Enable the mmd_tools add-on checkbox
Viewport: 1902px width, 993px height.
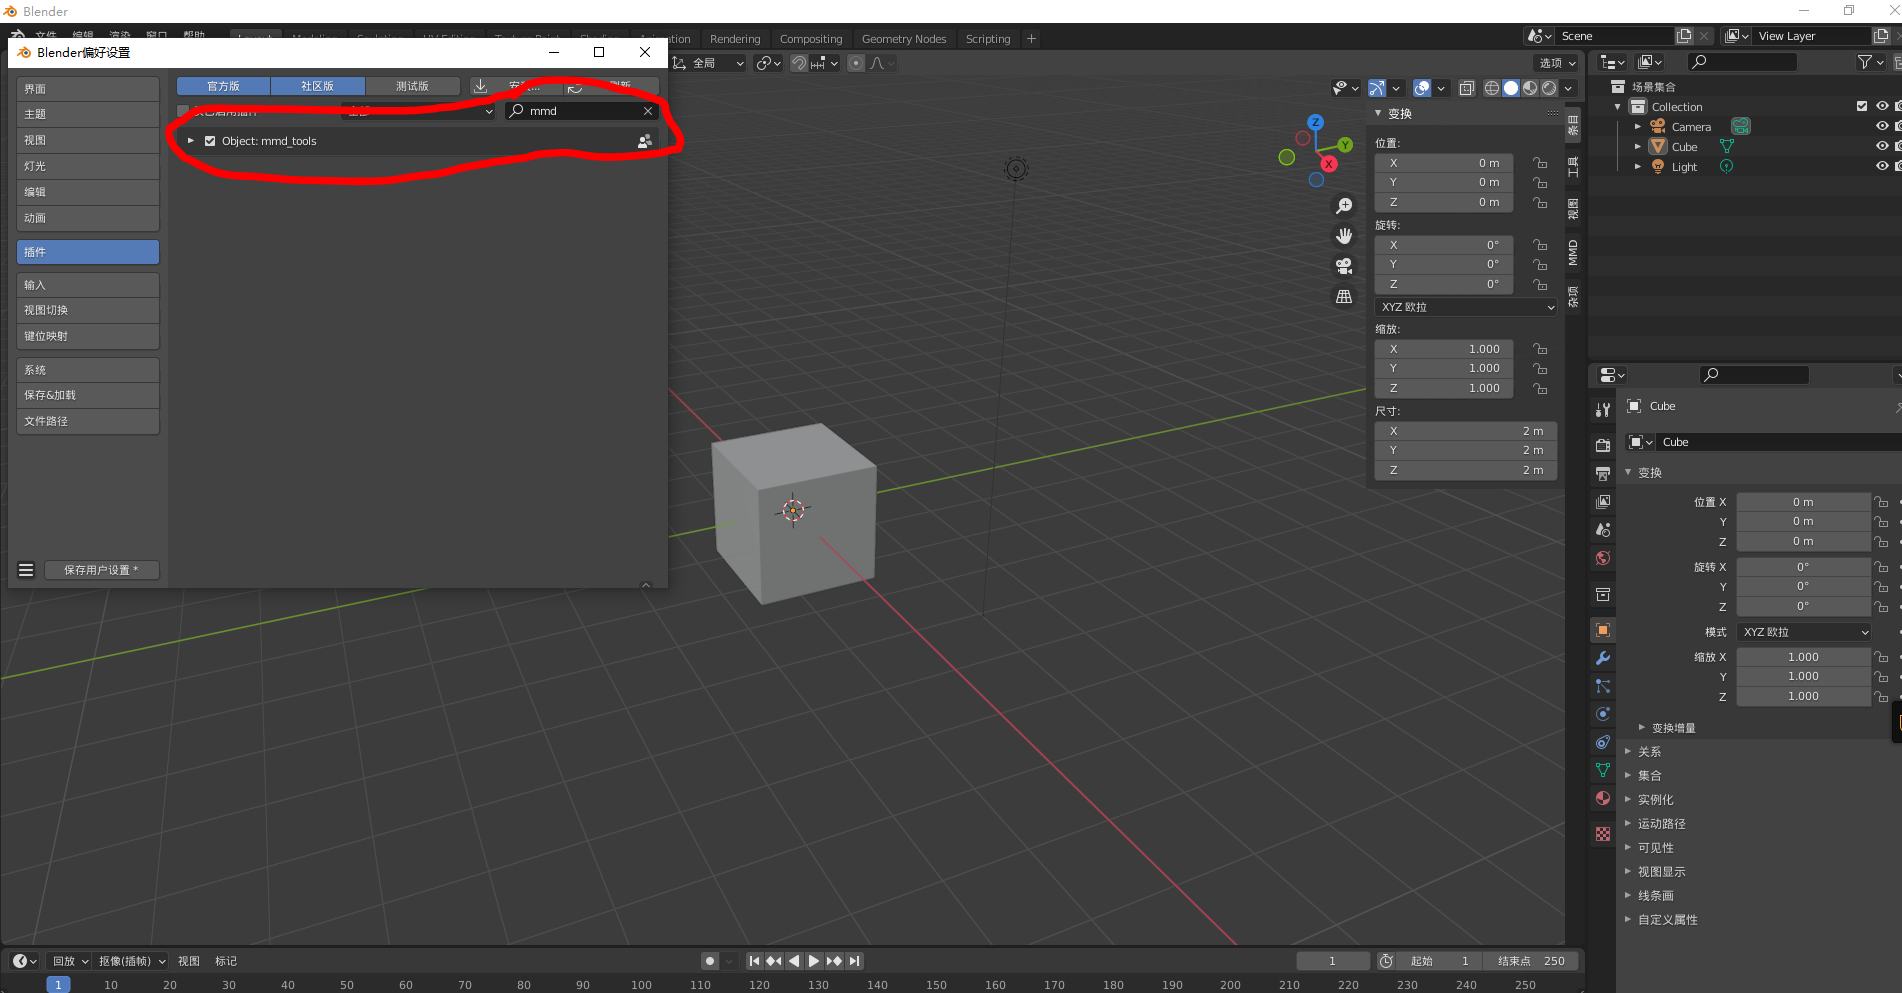point(210,141)
